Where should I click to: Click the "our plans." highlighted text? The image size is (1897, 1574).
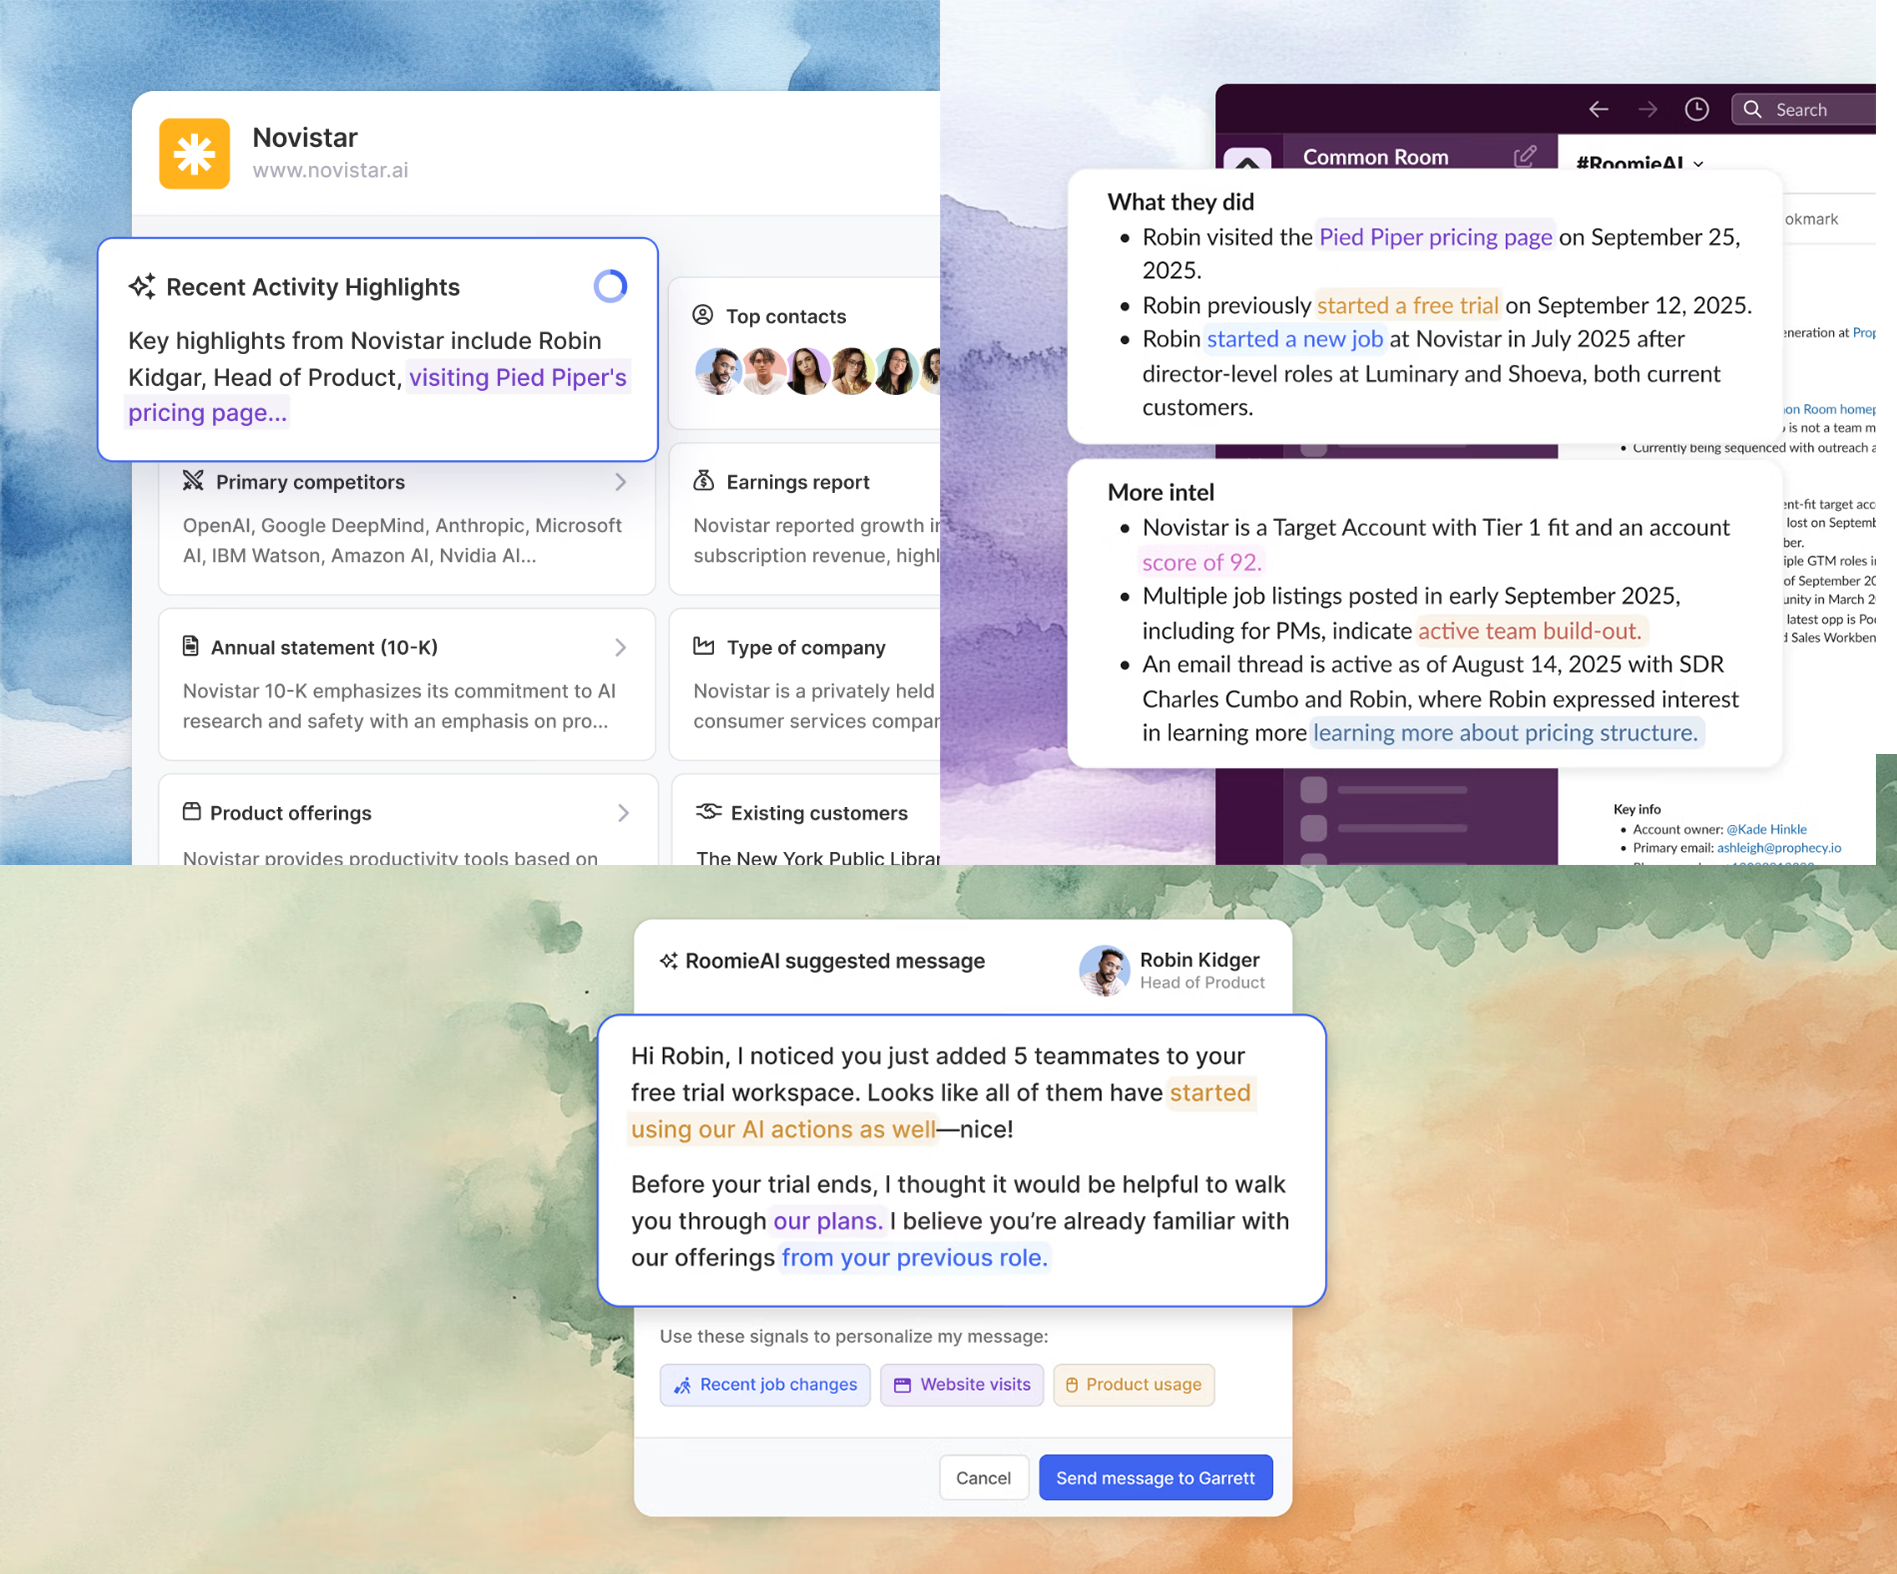[x=828, y=1221]
